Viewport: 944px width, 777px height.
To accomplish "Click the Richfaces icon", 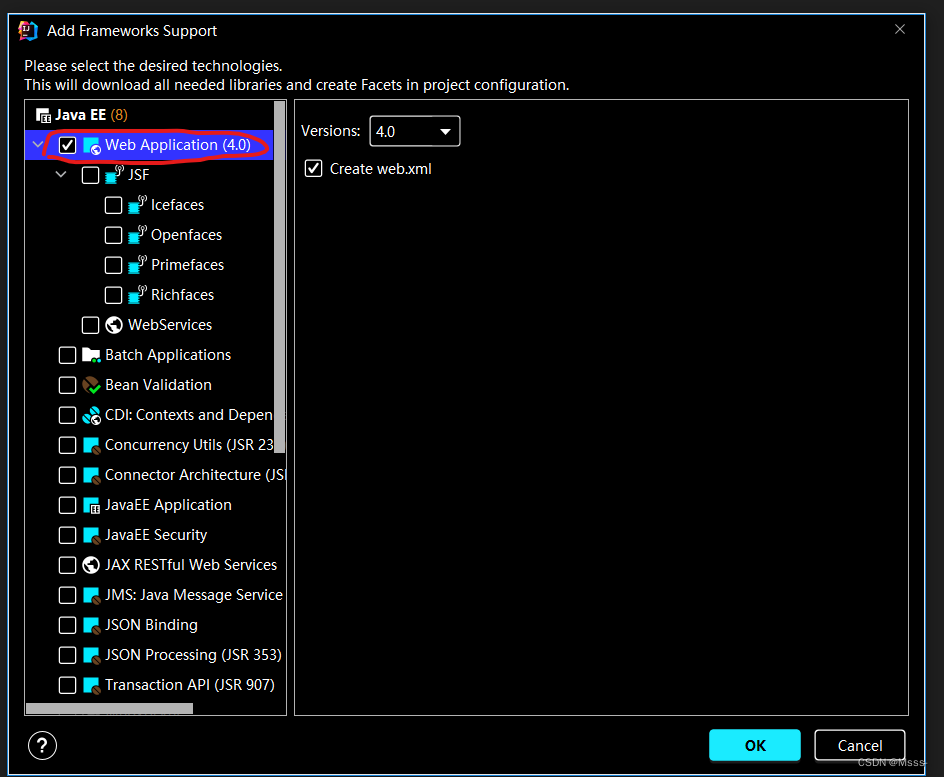I will pyautogui.click(x=137, y=296).
